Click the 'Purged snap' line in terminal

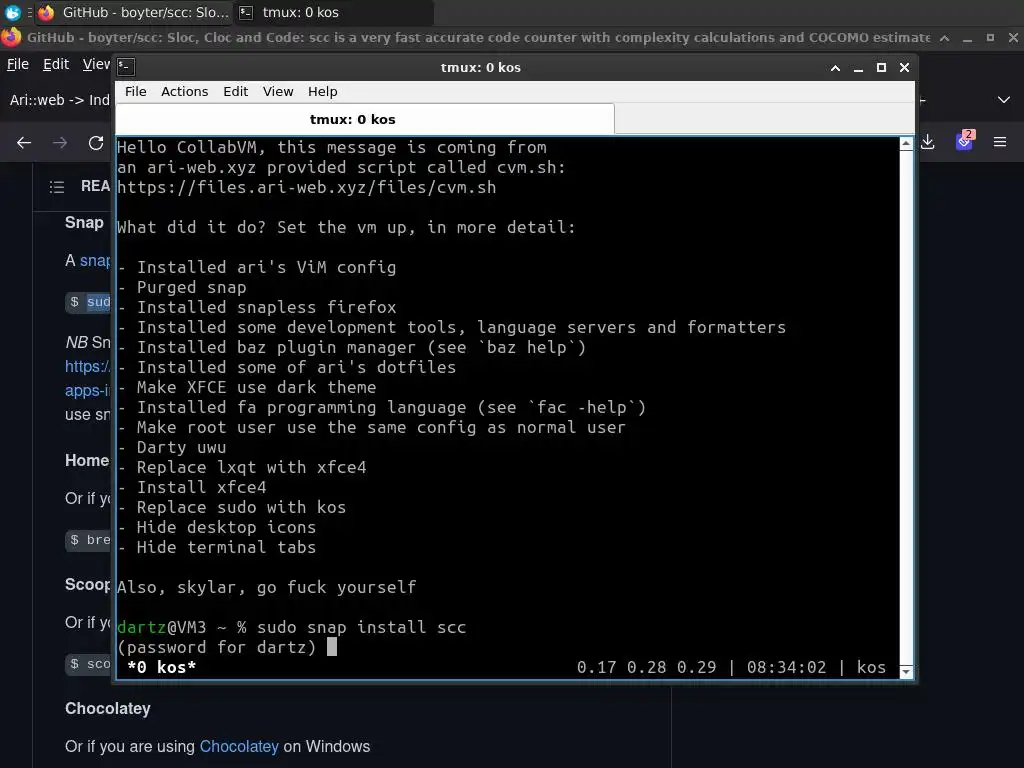pyautogui.click(x=182, y=287)
